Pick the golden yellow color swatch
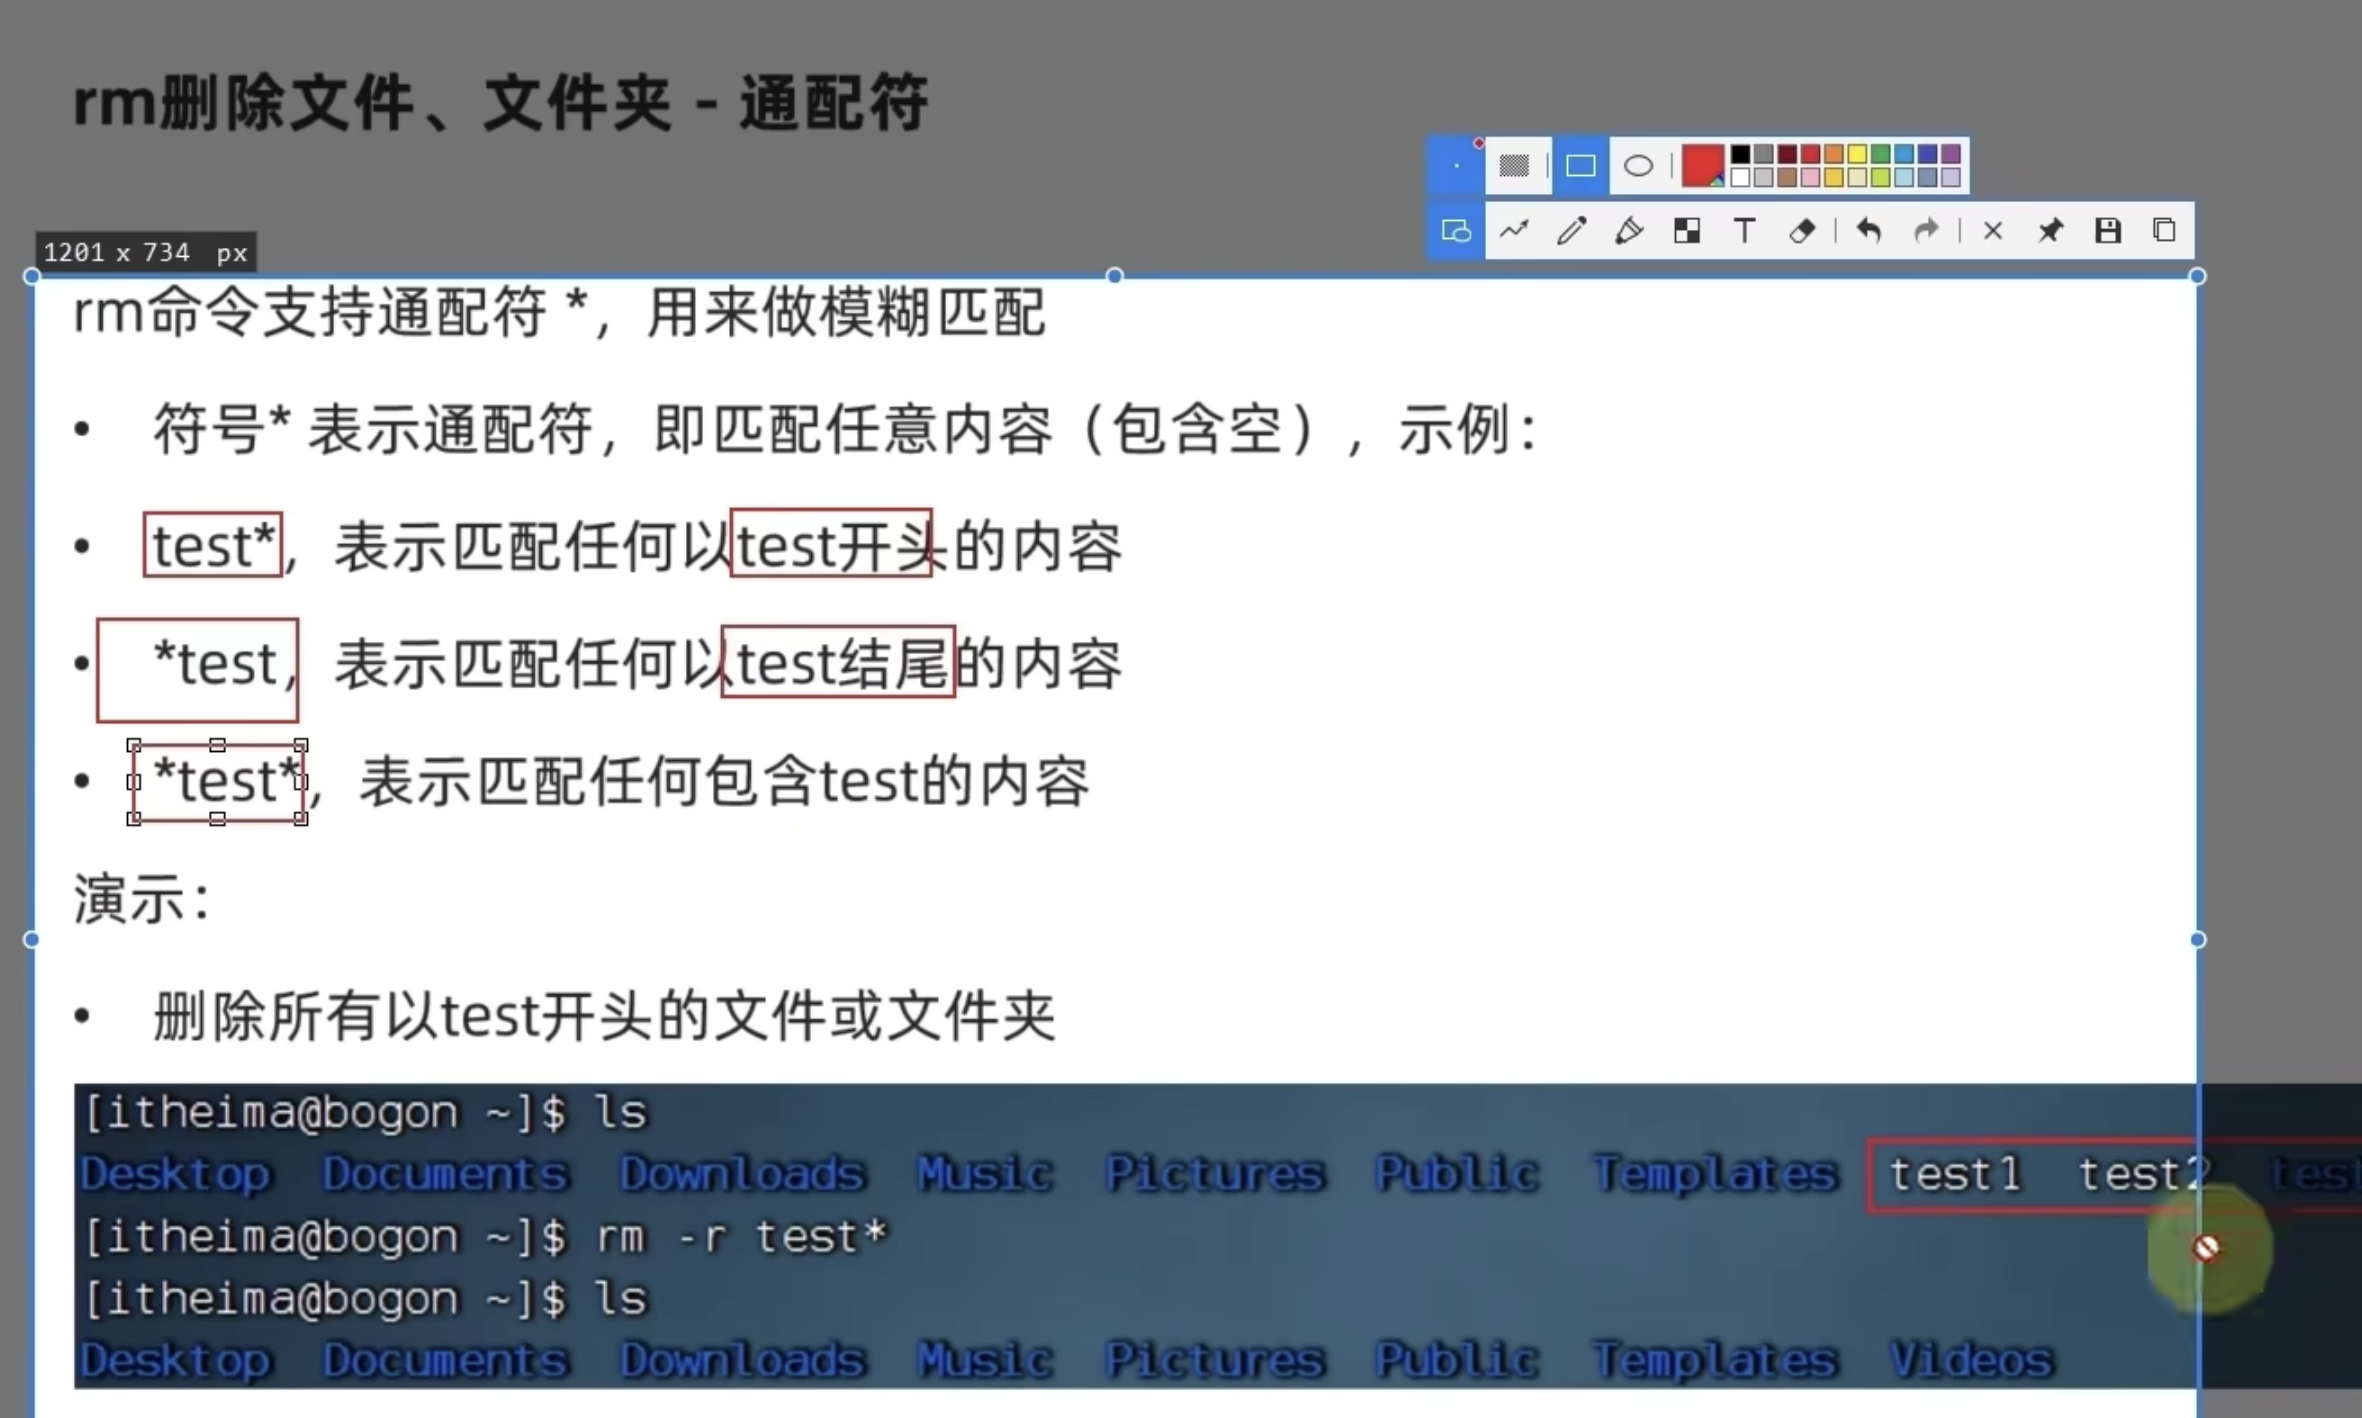 1833,177
